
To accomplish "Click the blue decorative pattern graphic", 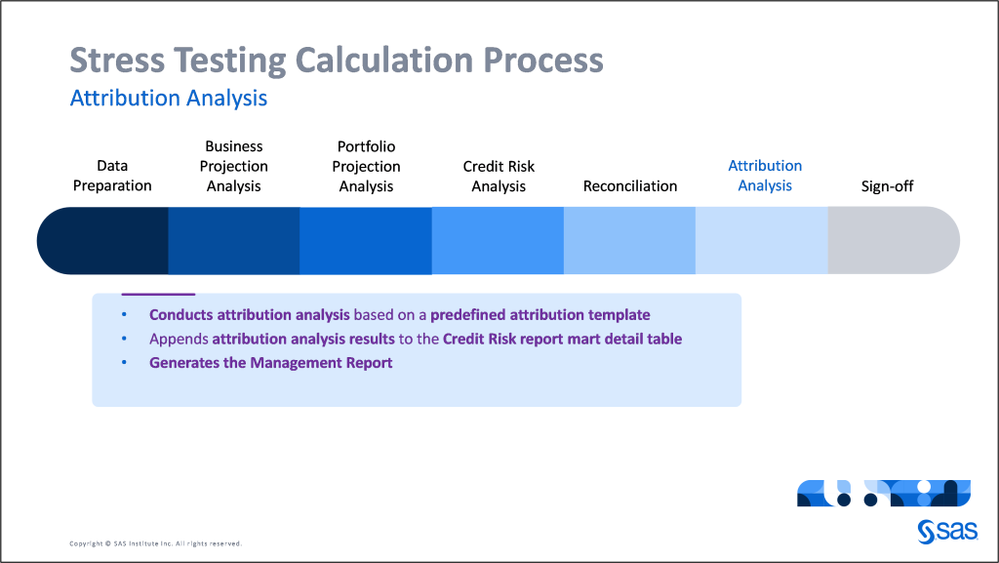I will pos(883,493).
